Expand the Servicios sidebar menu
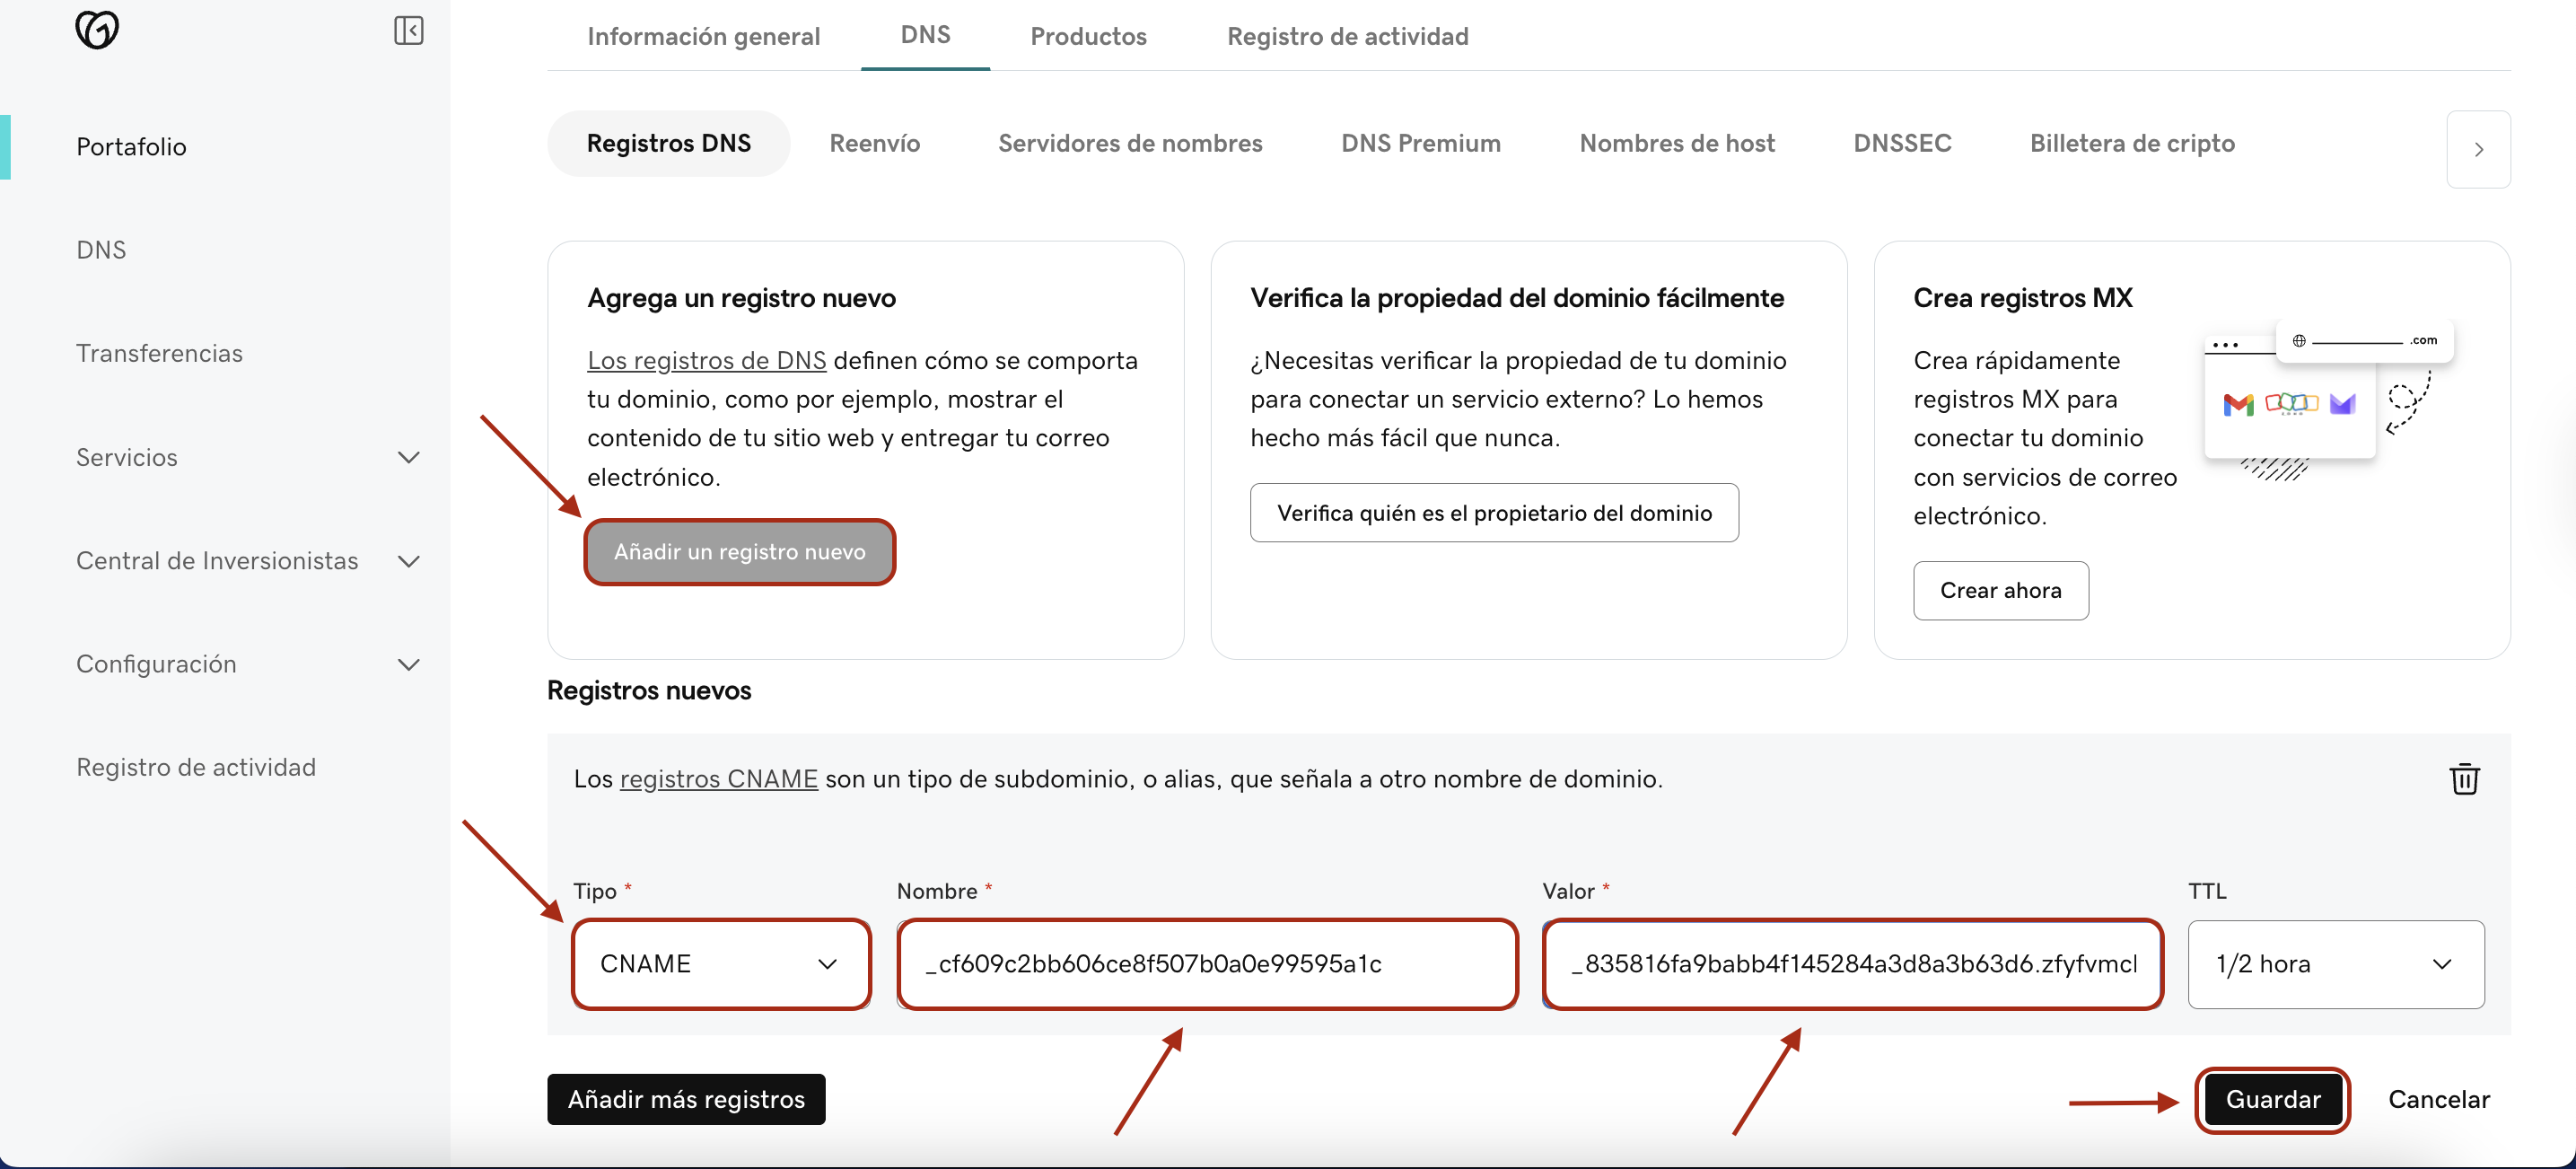The image size is (2576, 1169). [x=408, y=458]
